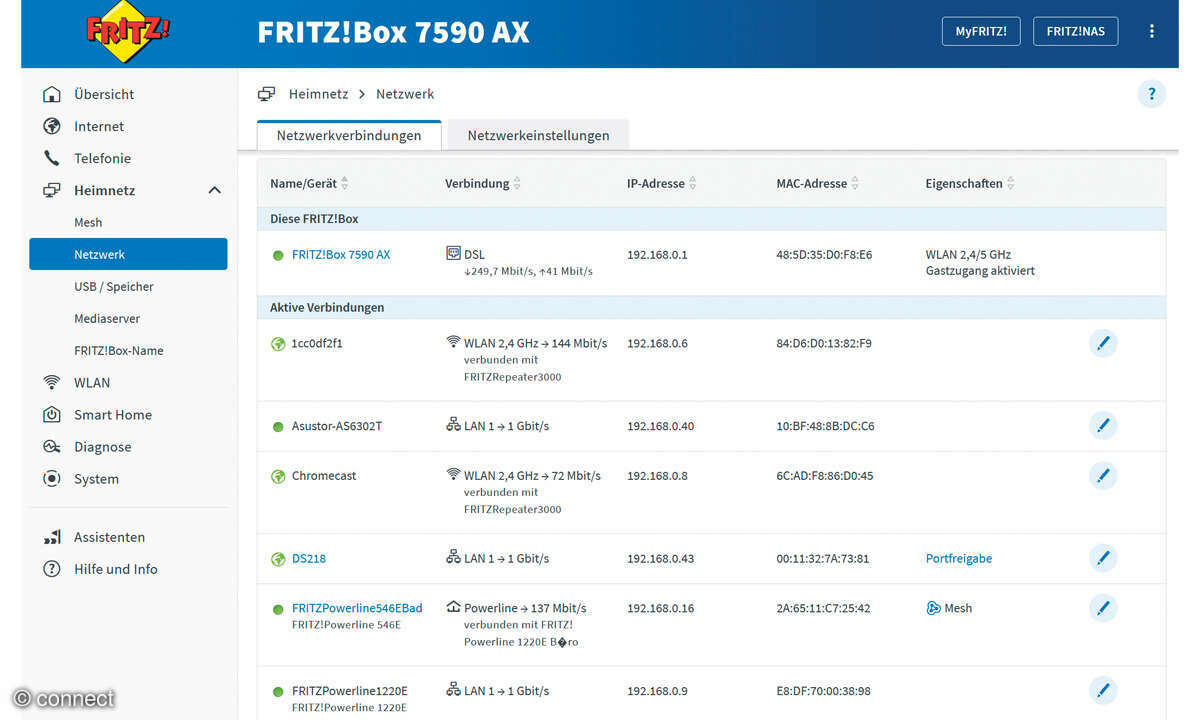Click "Gastzugang aktiviert" text

pyautogui.click(x=980, y=271)
